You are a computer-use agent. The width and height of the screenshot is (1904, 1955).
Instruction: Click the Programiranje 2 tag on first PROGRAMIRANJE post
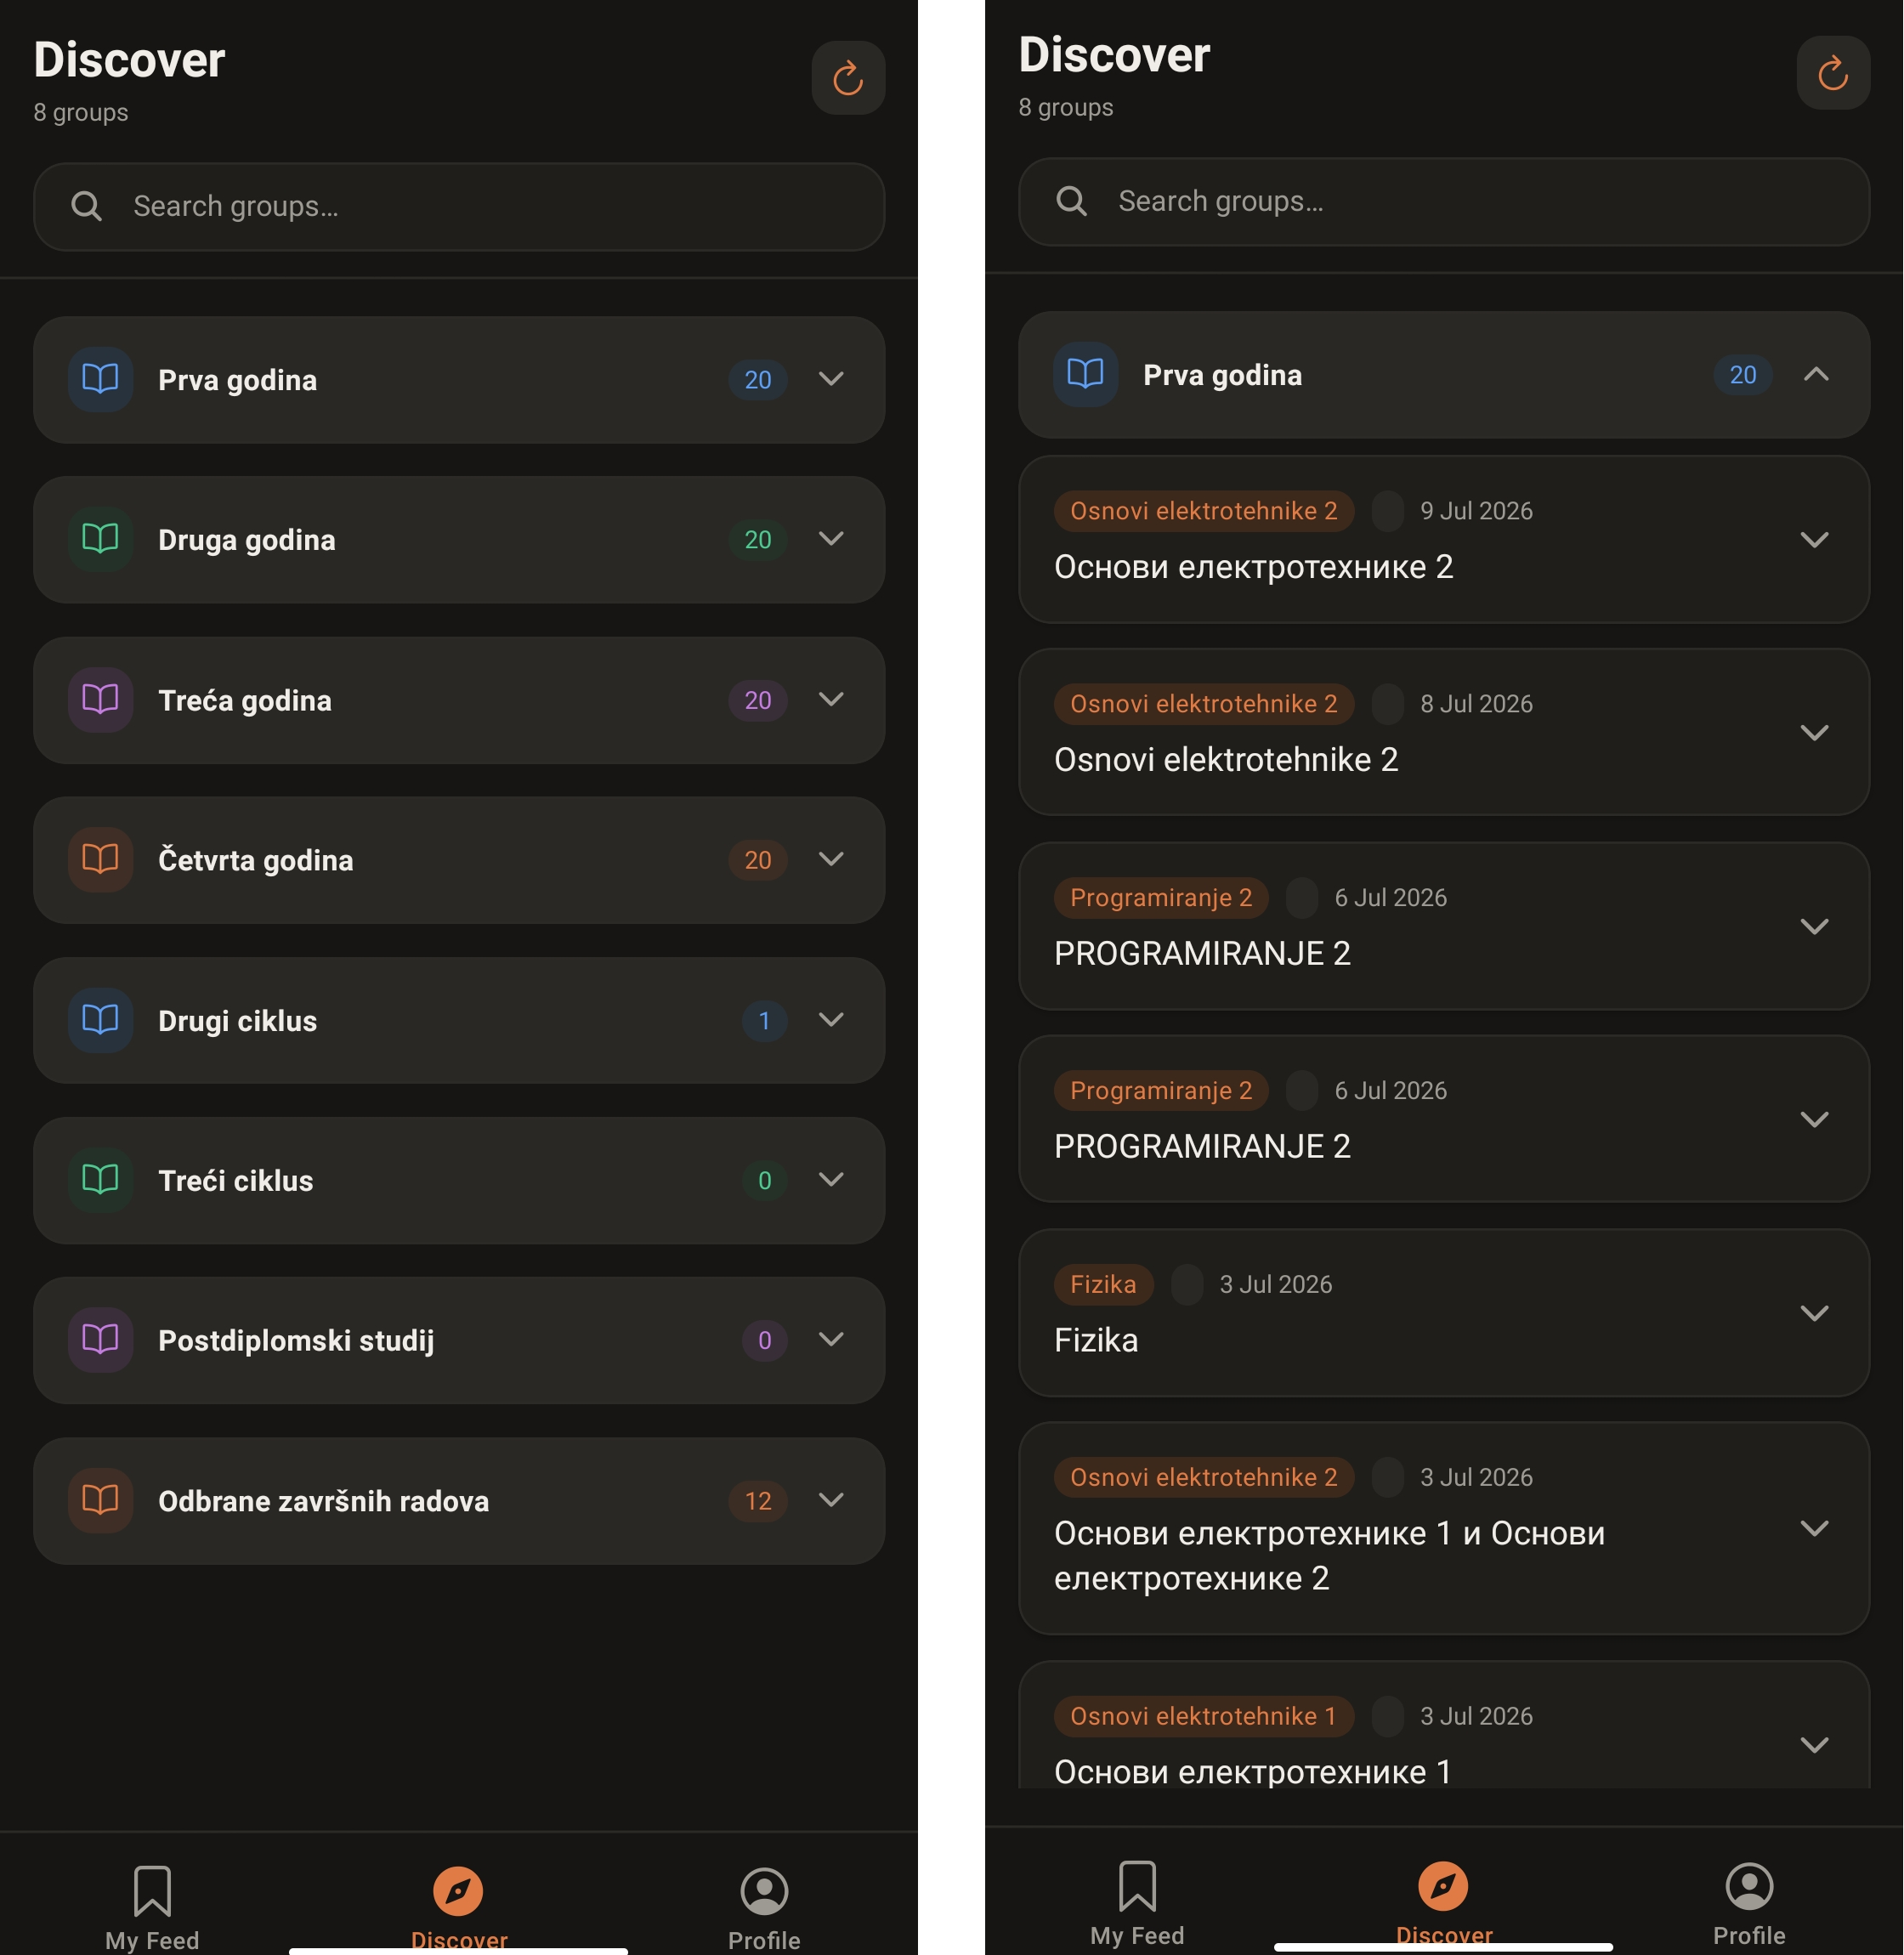point(1161,897)
